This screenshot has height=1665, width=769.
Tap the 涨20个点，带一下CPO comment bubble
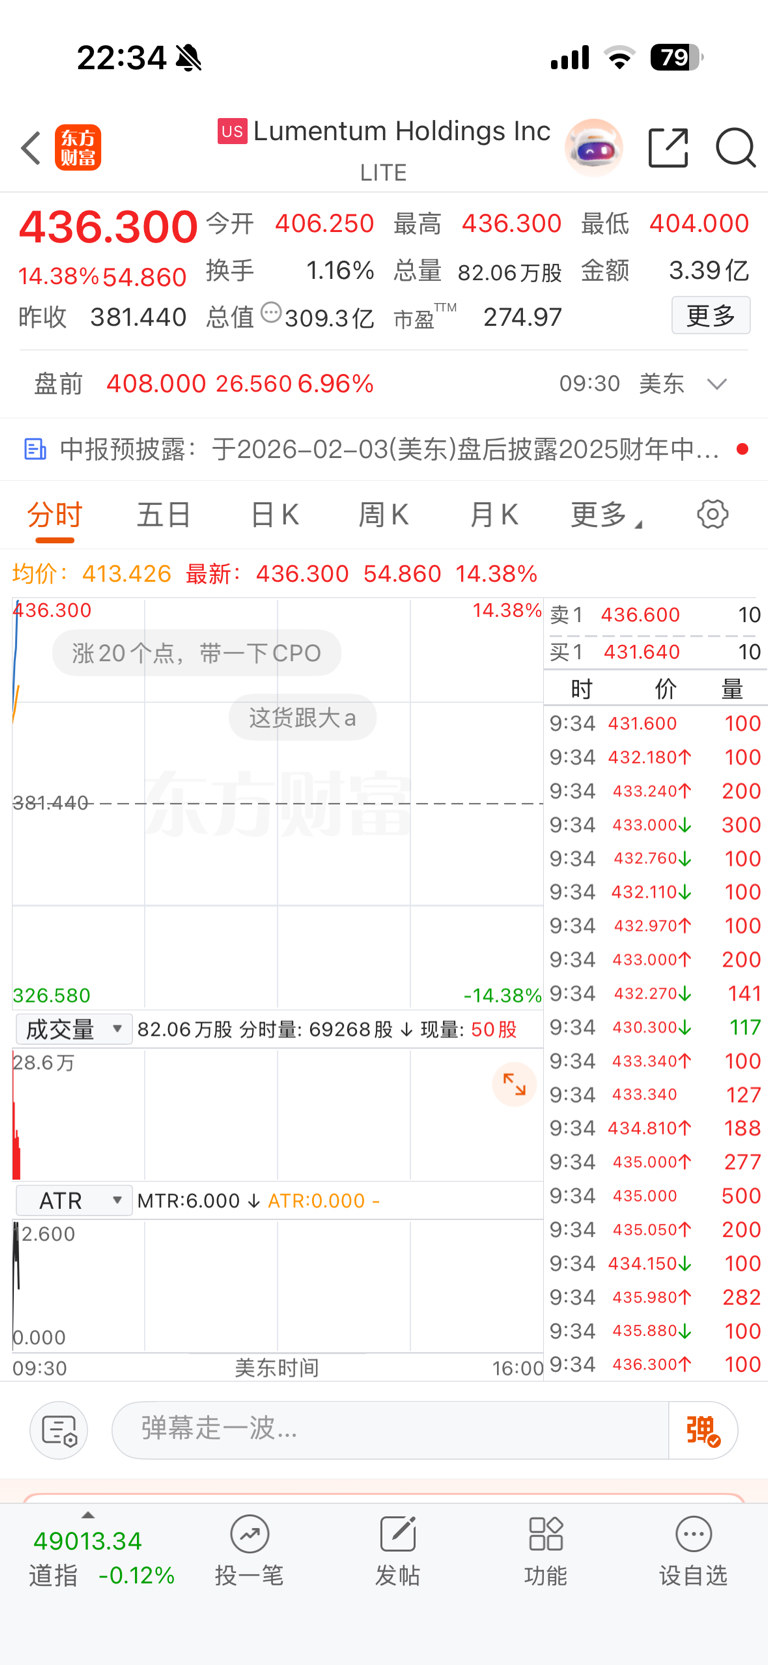click(196, 654)
